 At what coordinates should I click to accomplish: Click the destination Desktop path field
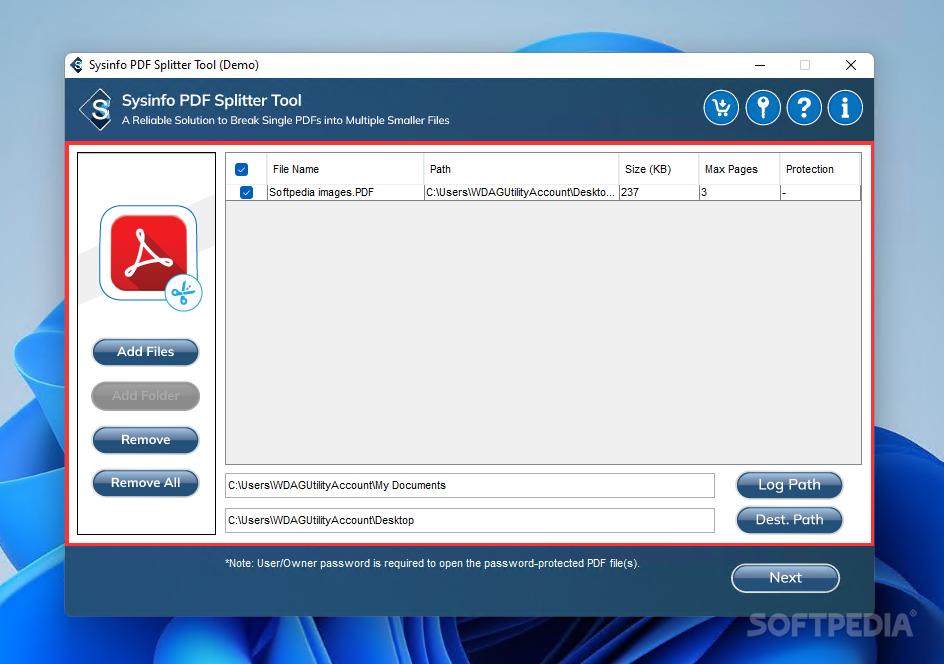[470, 520]
